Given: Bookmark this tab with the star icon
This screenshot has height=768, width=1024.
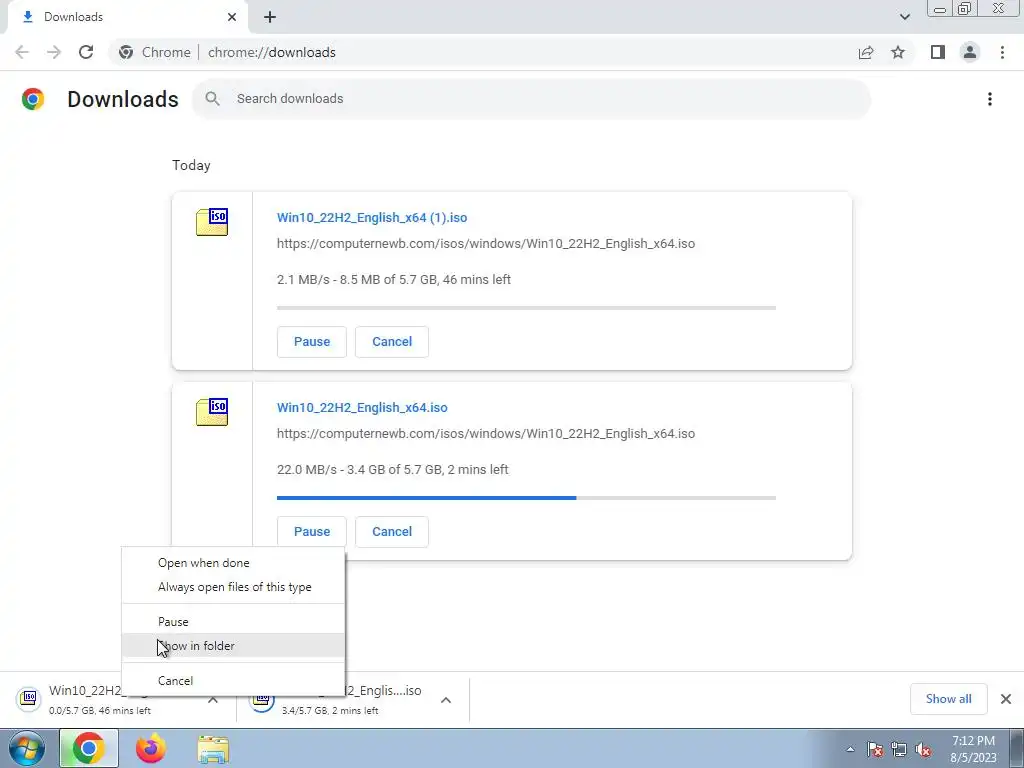Looking at the screenshot, I should tap(898, 52).
